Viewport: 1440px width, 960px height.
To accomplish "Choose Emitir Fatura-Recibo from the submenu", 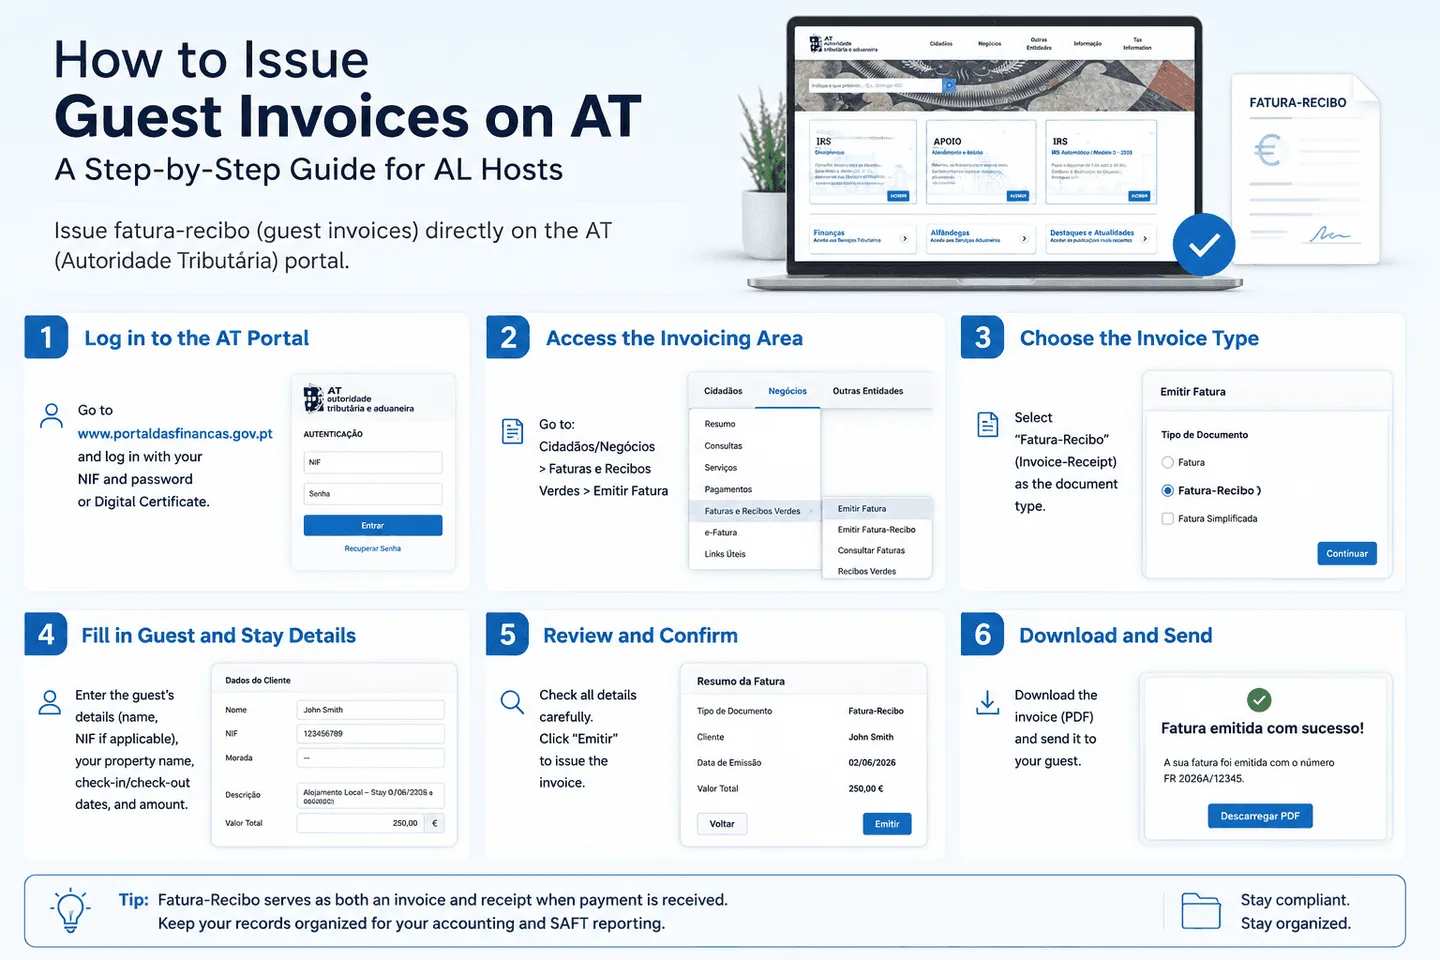I will click(877, 530).
